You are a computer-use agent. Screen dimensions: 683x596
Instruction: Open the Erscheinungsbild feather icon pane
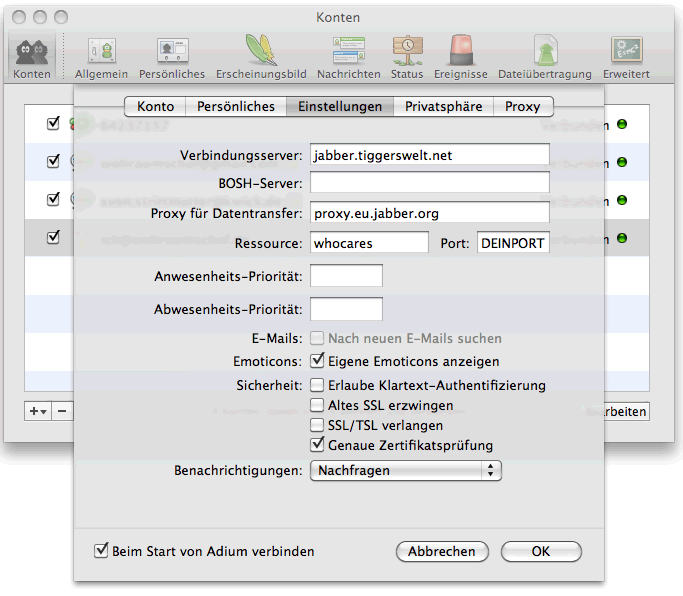pyautogui.click(x=261, y=58)
